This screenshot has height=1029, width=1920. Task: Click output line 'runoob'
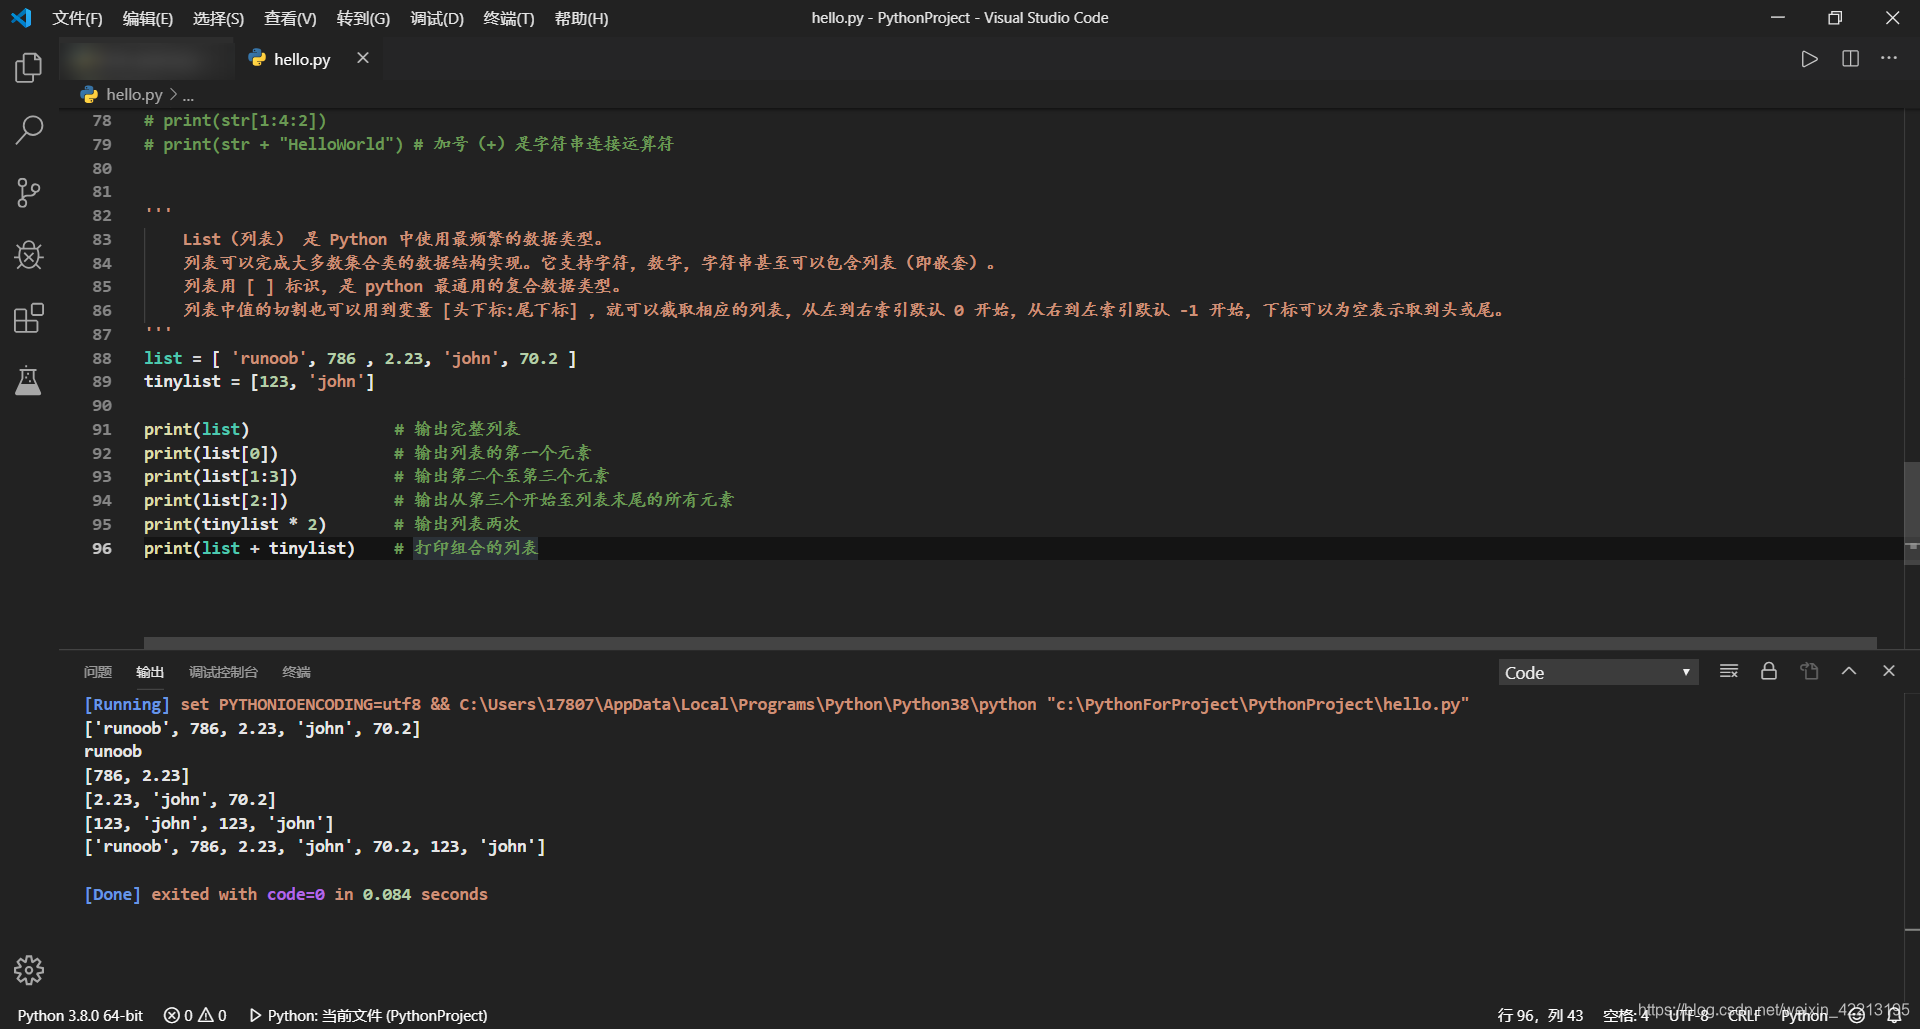(x=113, y=751)
